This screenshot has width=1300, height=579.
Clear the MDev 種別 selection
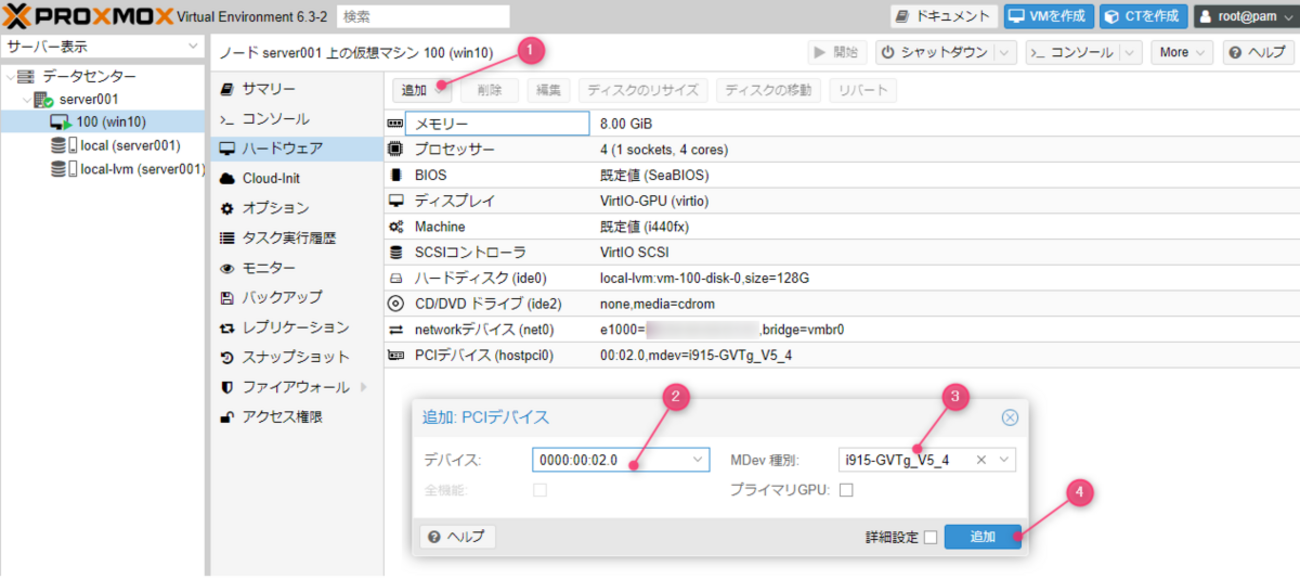point(981,460)
